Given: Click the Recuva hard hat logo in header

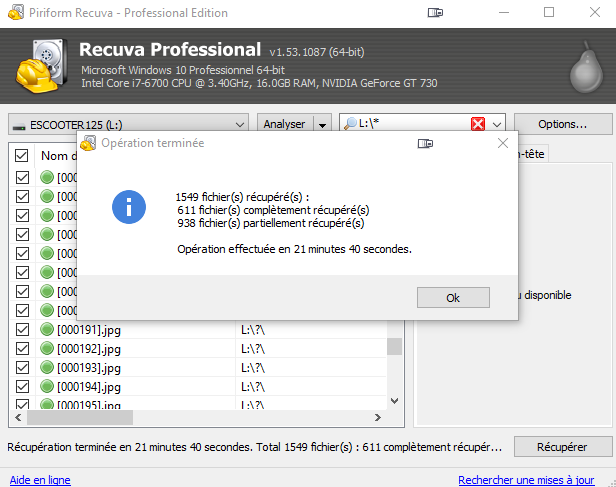Looking at the screenshot, I should click(x=41, y=65).
